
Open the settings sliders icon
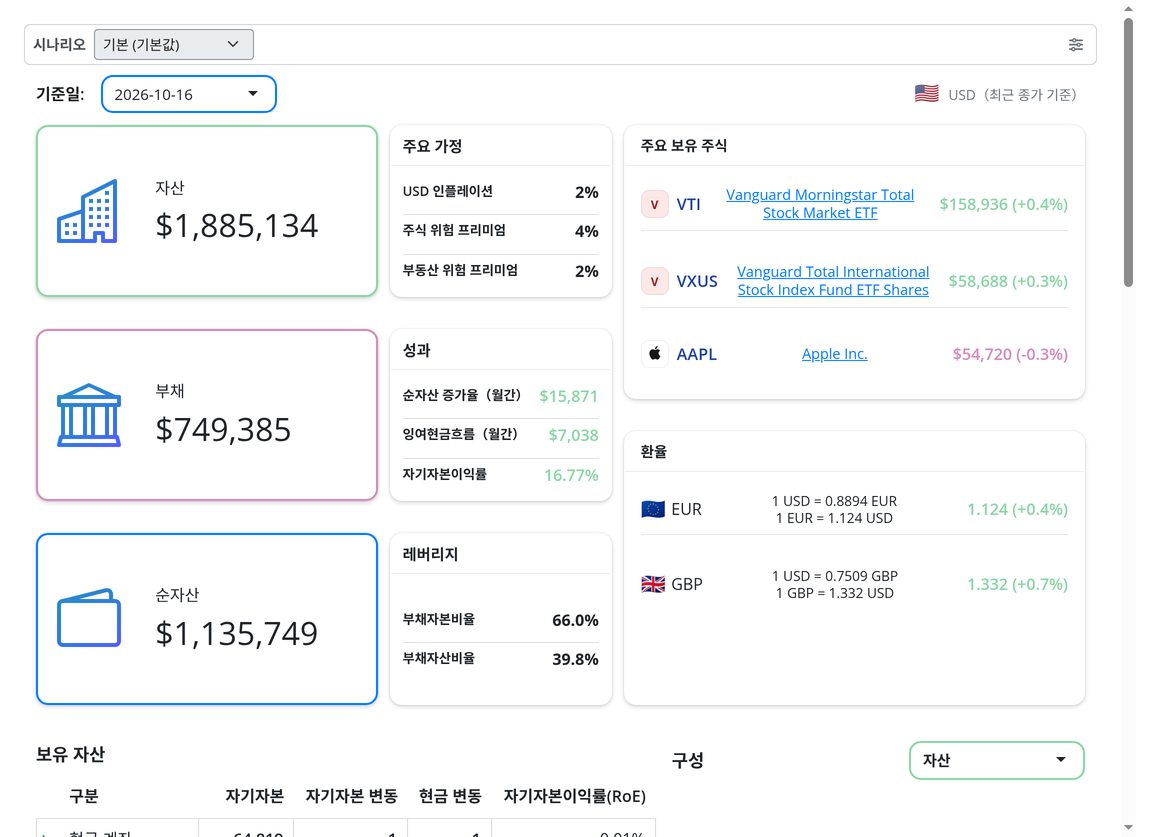(1076, 44)
